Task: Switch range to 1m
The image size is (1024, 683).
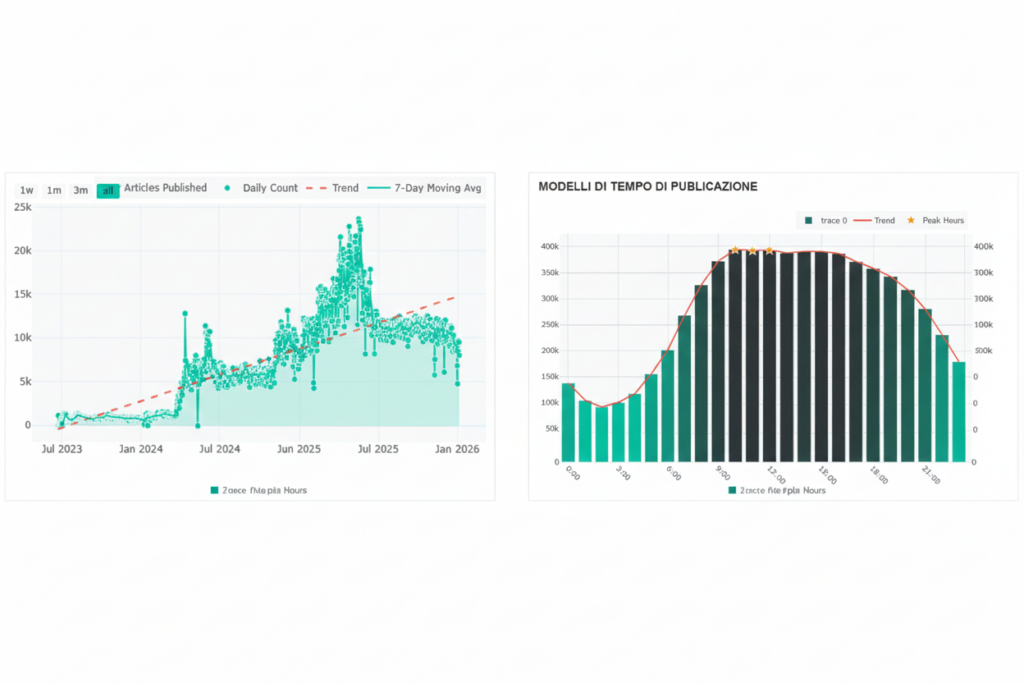Action: pyautogui.click(x=54, y=190)
